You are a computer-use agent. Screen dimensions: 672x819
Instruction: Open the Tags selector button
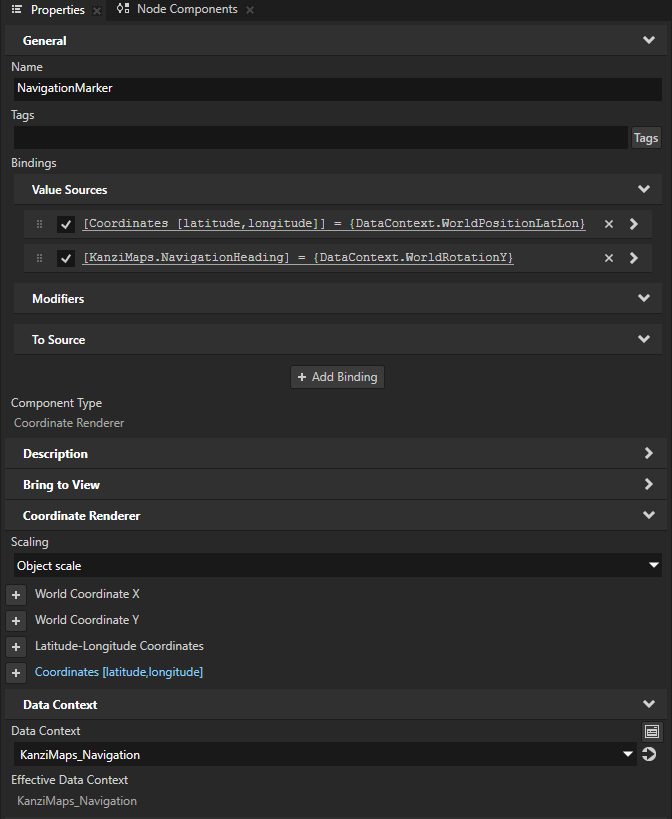pos(646,137)
